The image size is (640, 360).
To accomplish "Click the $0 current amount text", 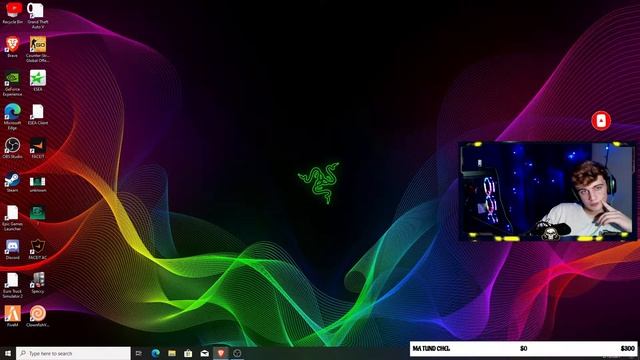I will [x=524, y=349].
